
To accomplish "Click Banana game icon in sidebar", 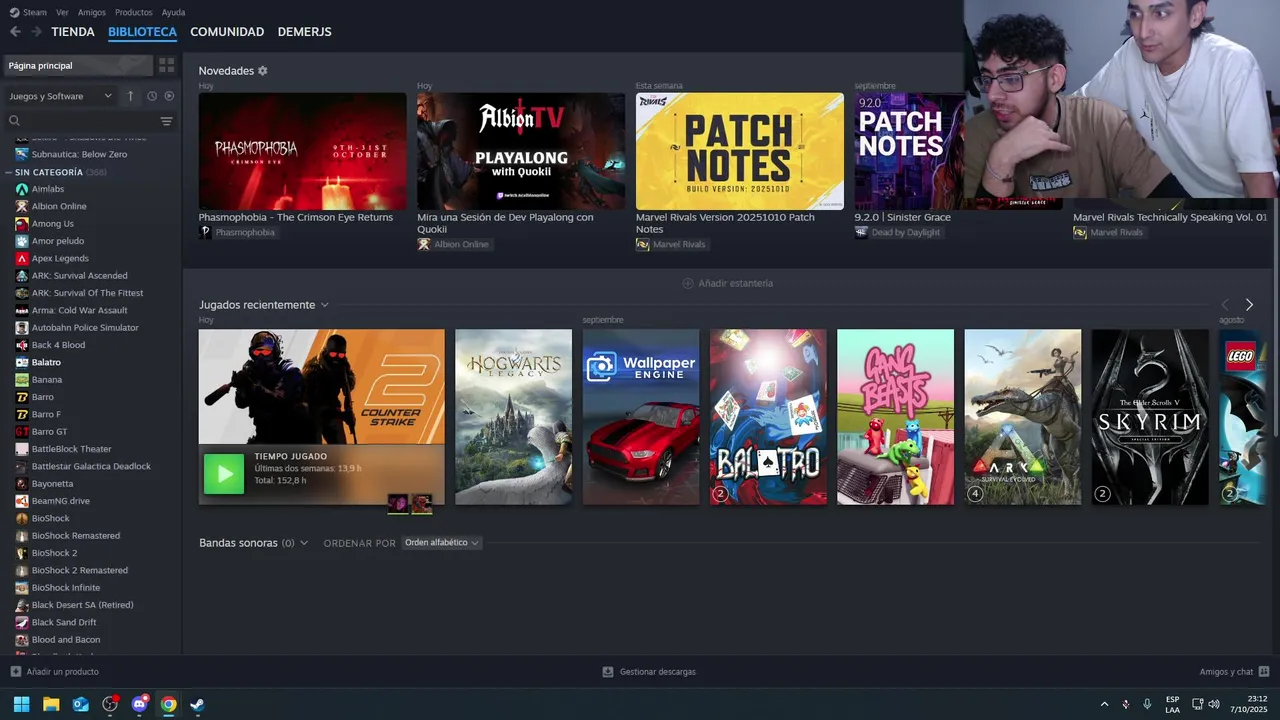I will pyautogui.click(x=22, y=380).
